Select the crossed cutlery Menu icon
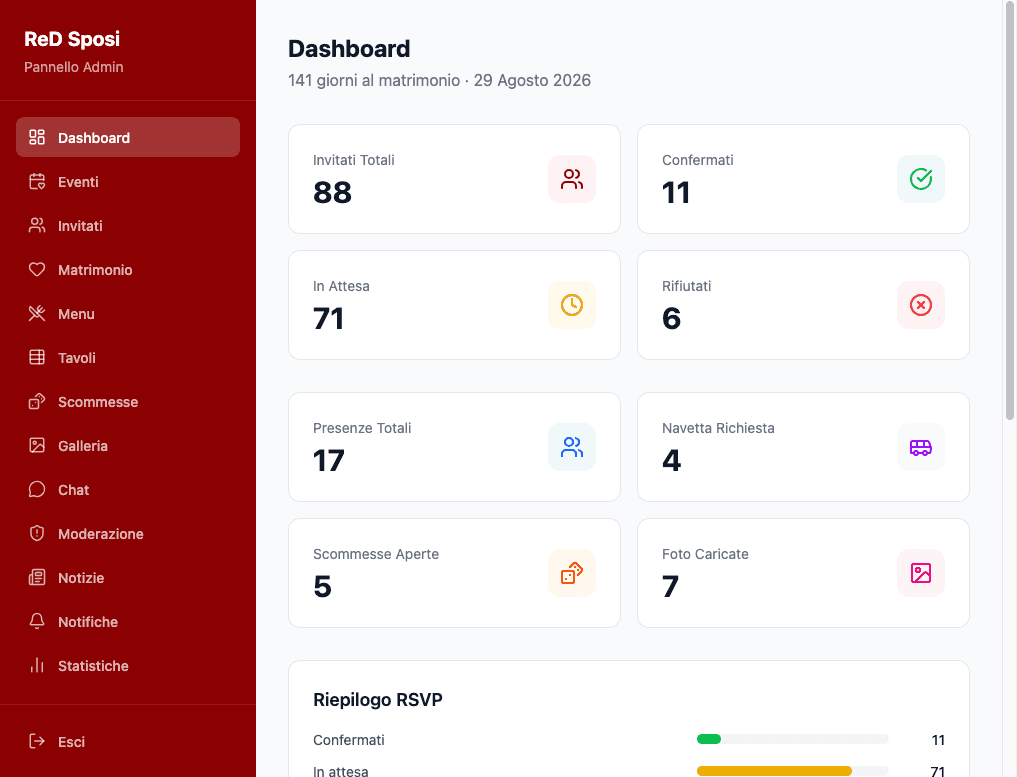This screenshot has height=777, width=1017. pos(35,313)
